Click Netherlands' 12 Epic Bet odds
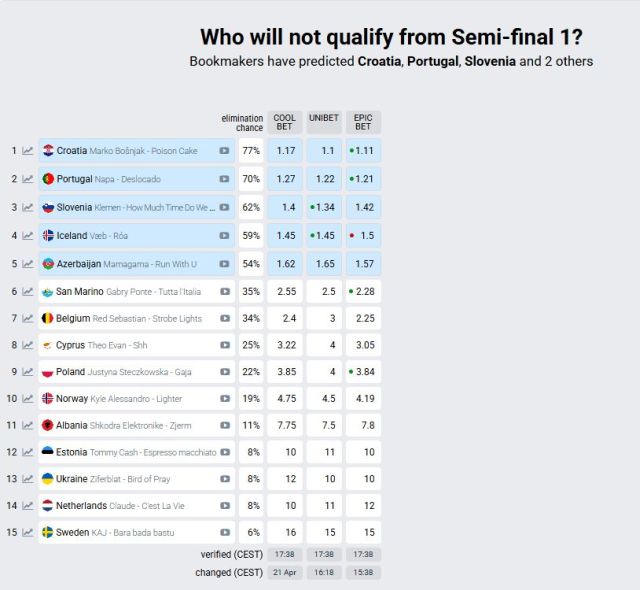 click(363, 506)
